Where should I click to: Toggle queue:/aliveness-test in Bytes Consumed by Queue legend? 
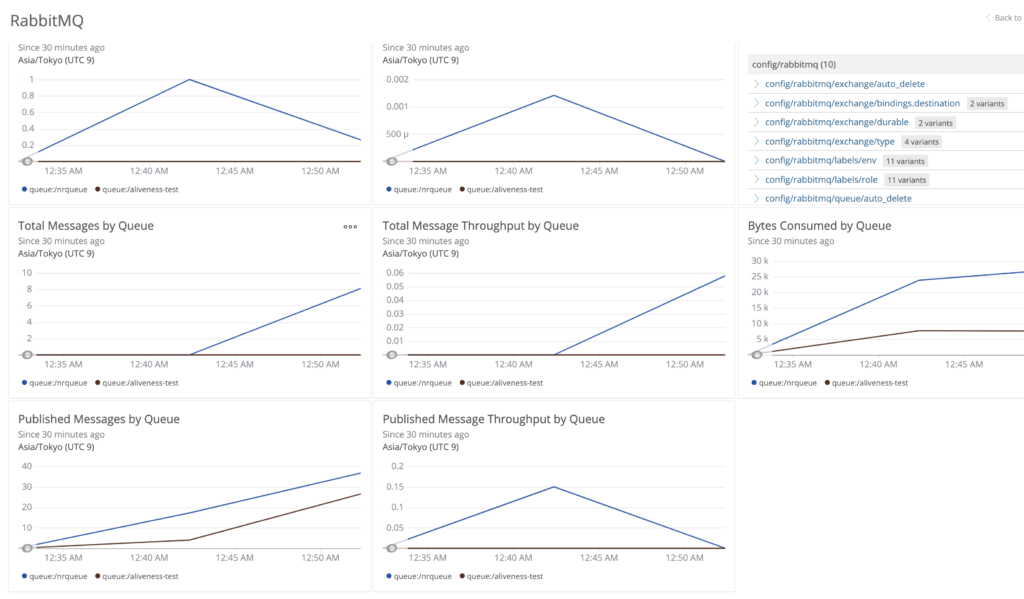click(866, 383)
